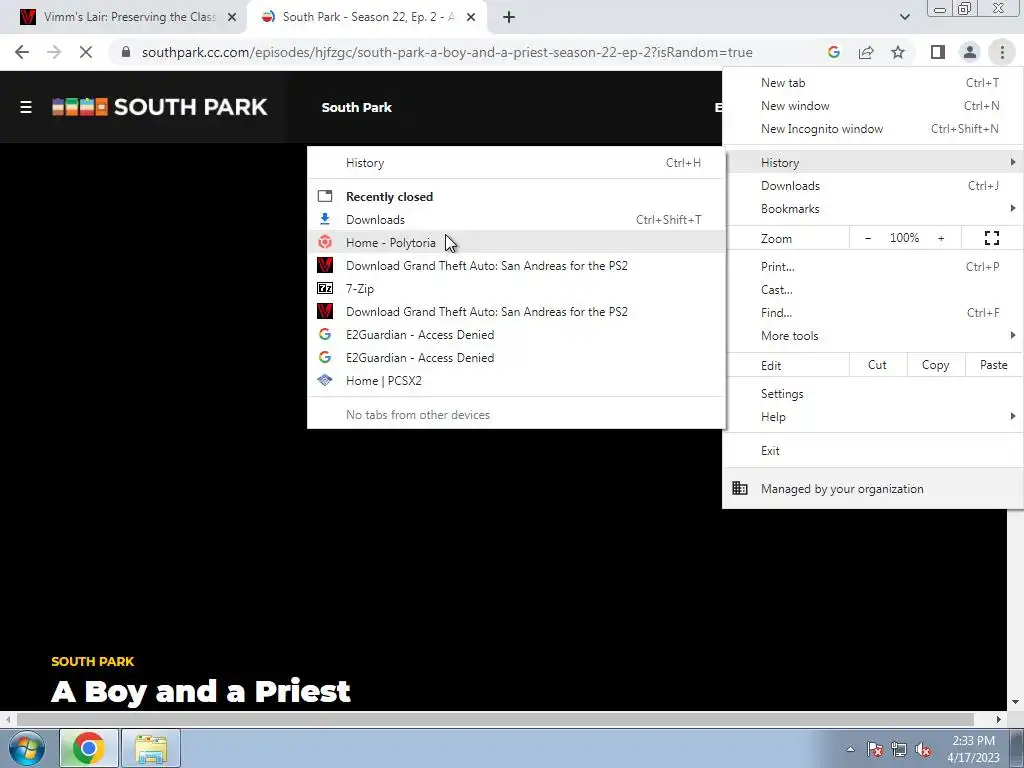Click the padlock site info icon
This screenshot has height=768, width=1024.
tap(126, 52)
